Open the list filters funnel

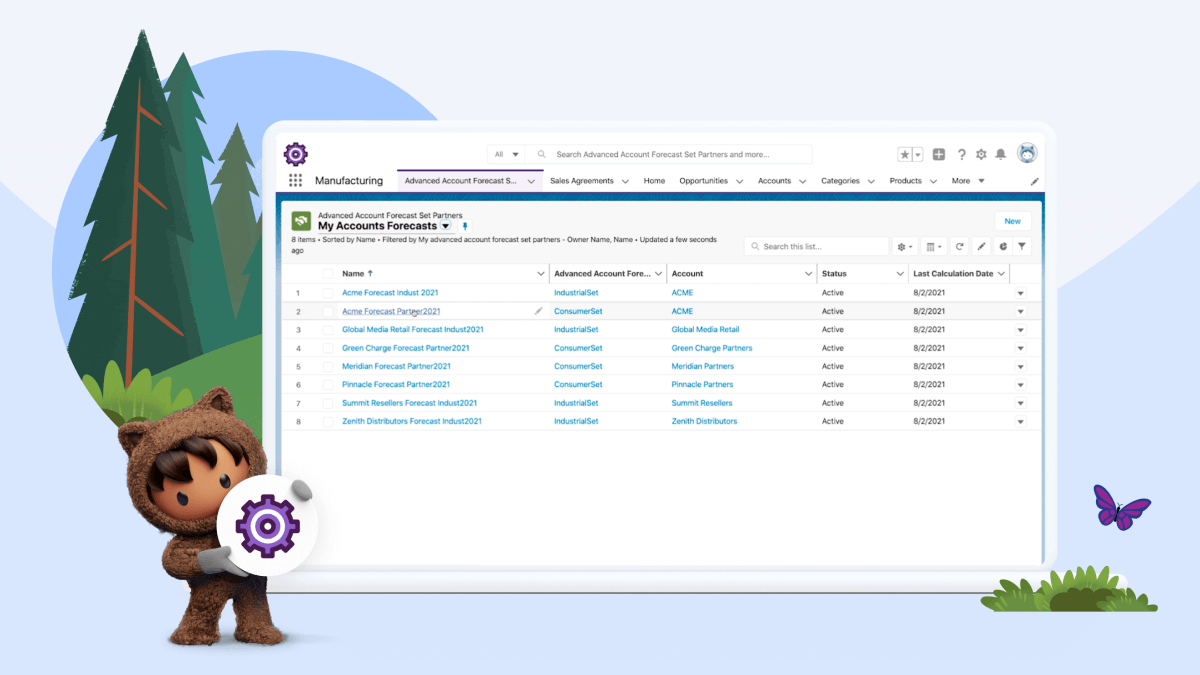(x=1022, y=246)
